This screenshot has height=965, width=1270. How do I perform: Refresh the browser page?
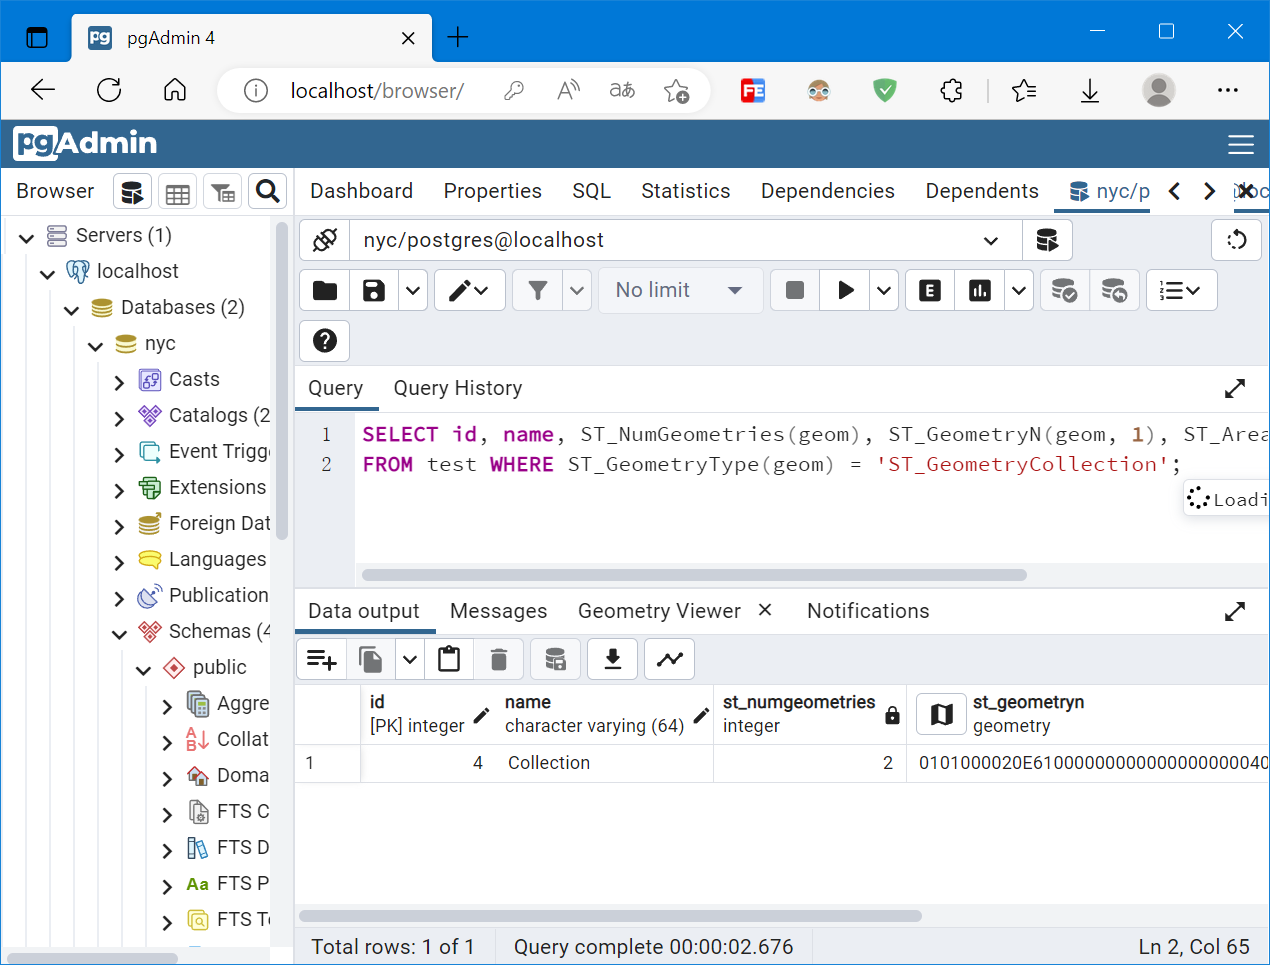point(109,91)
